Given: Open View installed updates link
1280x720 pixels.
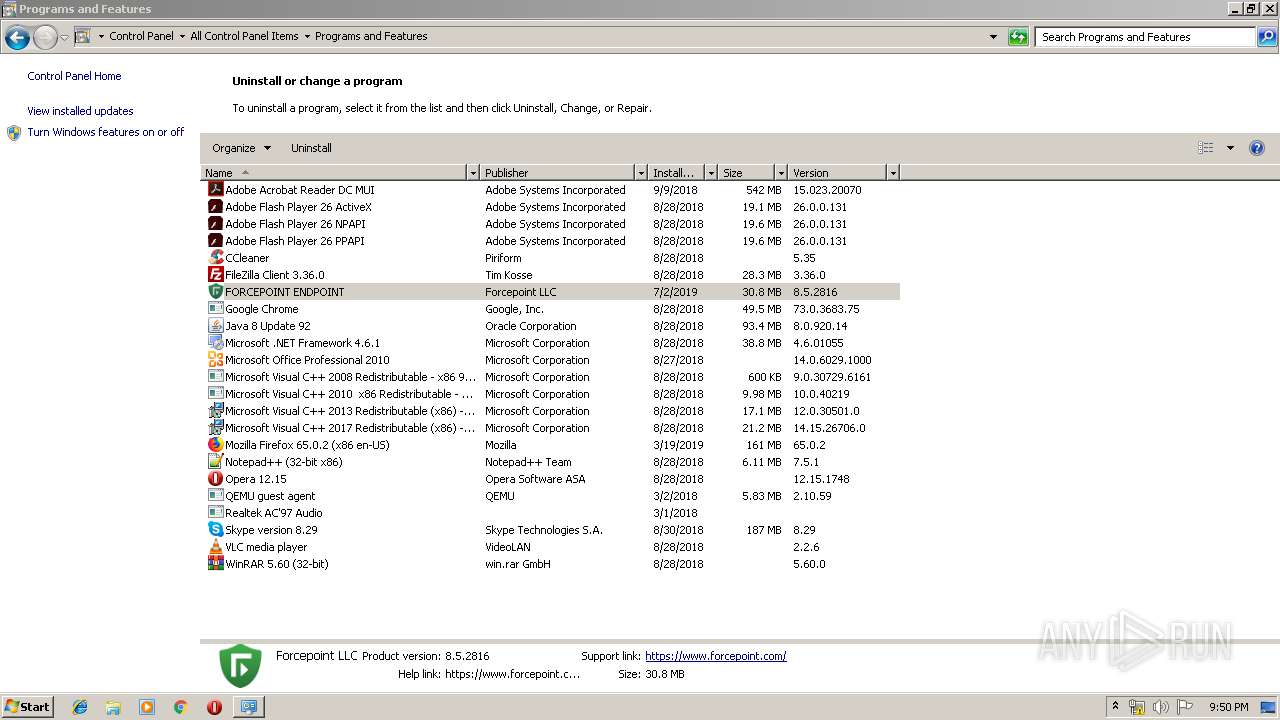Looking at the screenshot, I should (80, 111).
